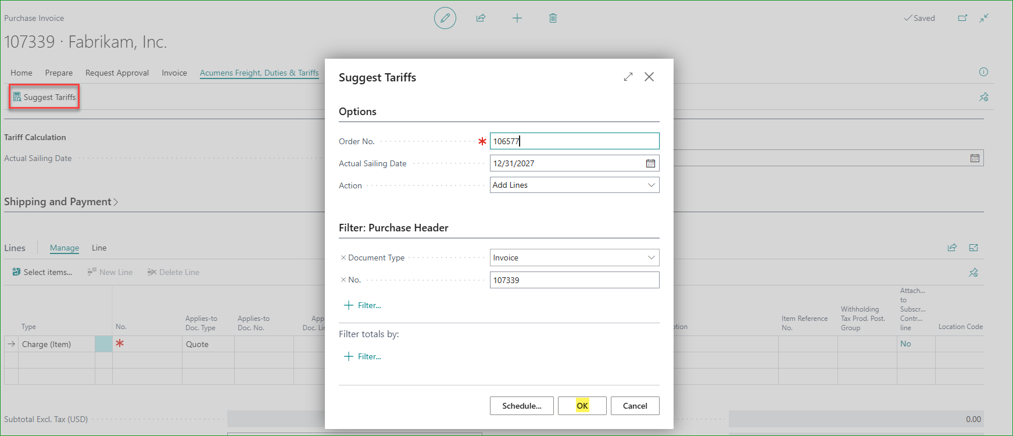Open calendar picker in Tariff Calculation field
The image size is (1013, 436).
coord(975,158)
